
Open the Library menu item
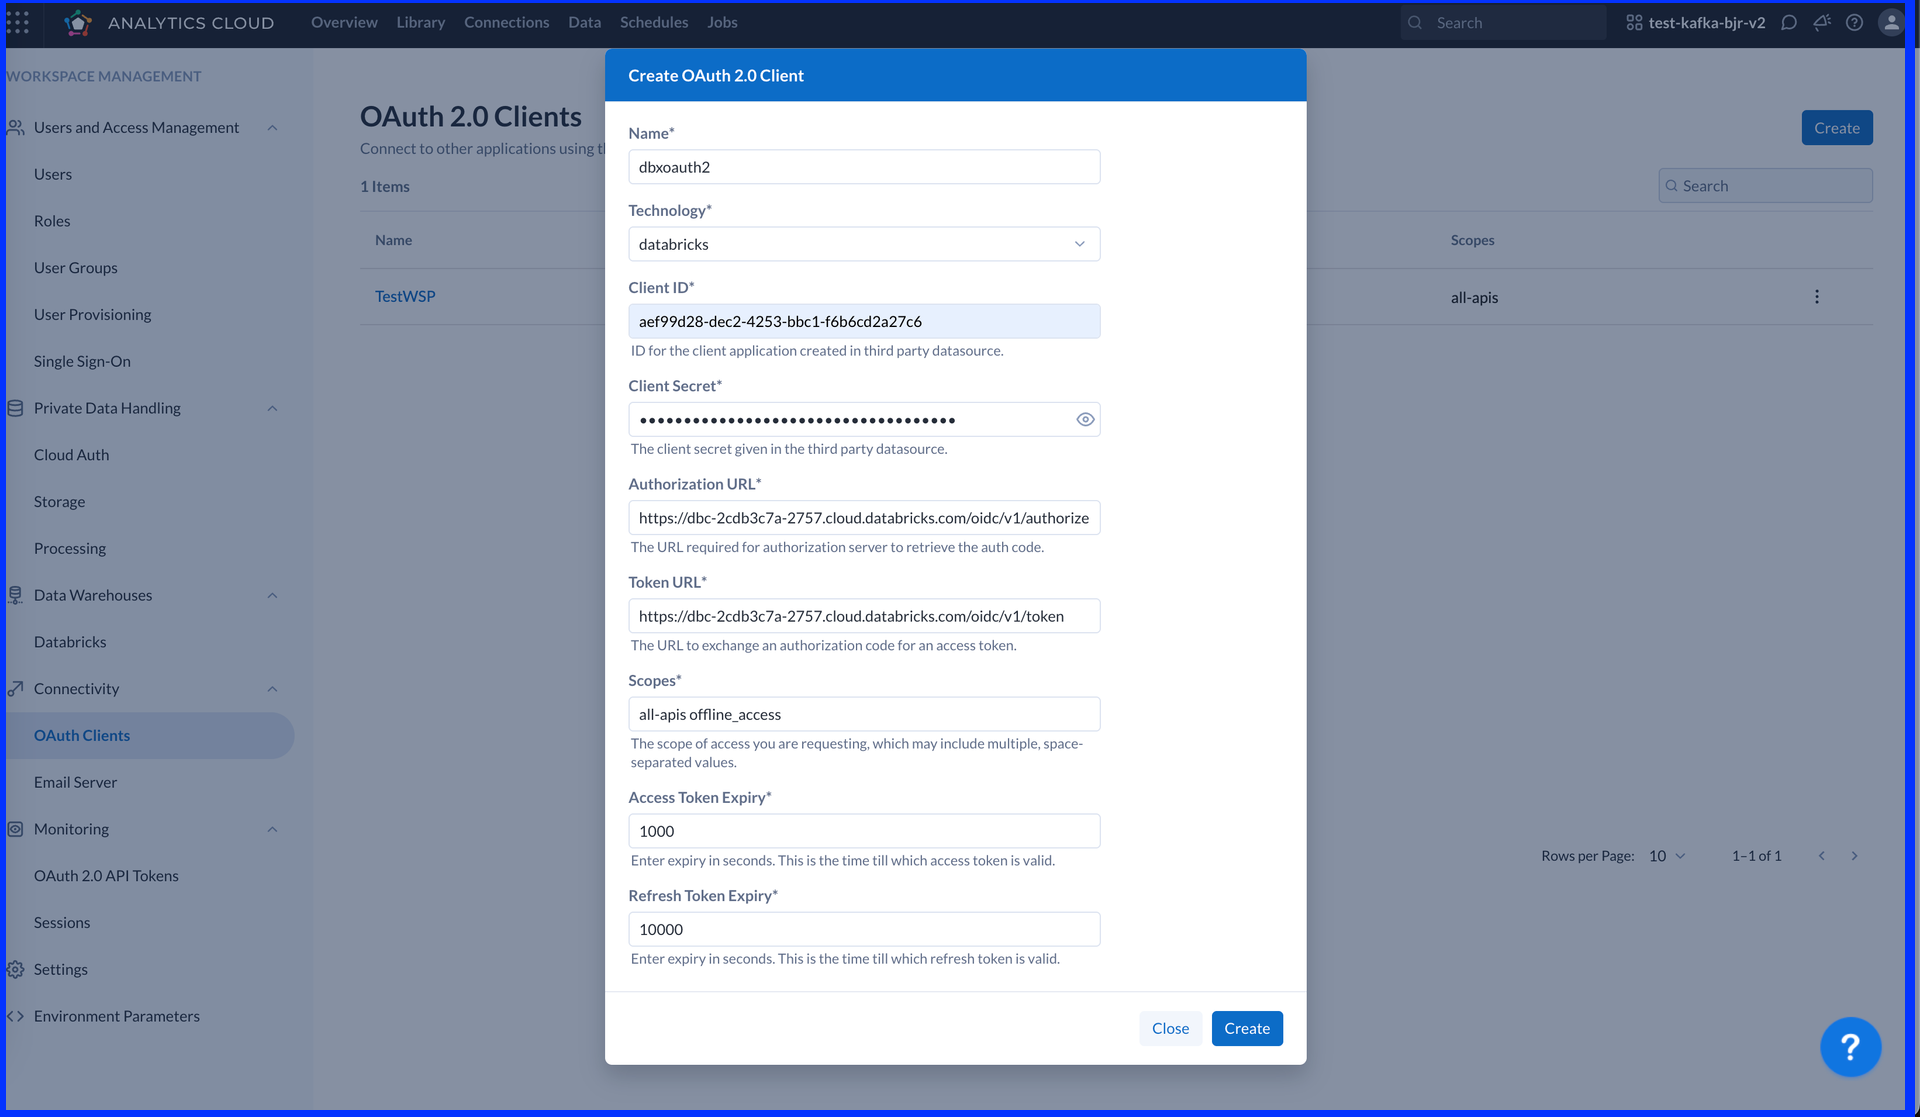420,22
